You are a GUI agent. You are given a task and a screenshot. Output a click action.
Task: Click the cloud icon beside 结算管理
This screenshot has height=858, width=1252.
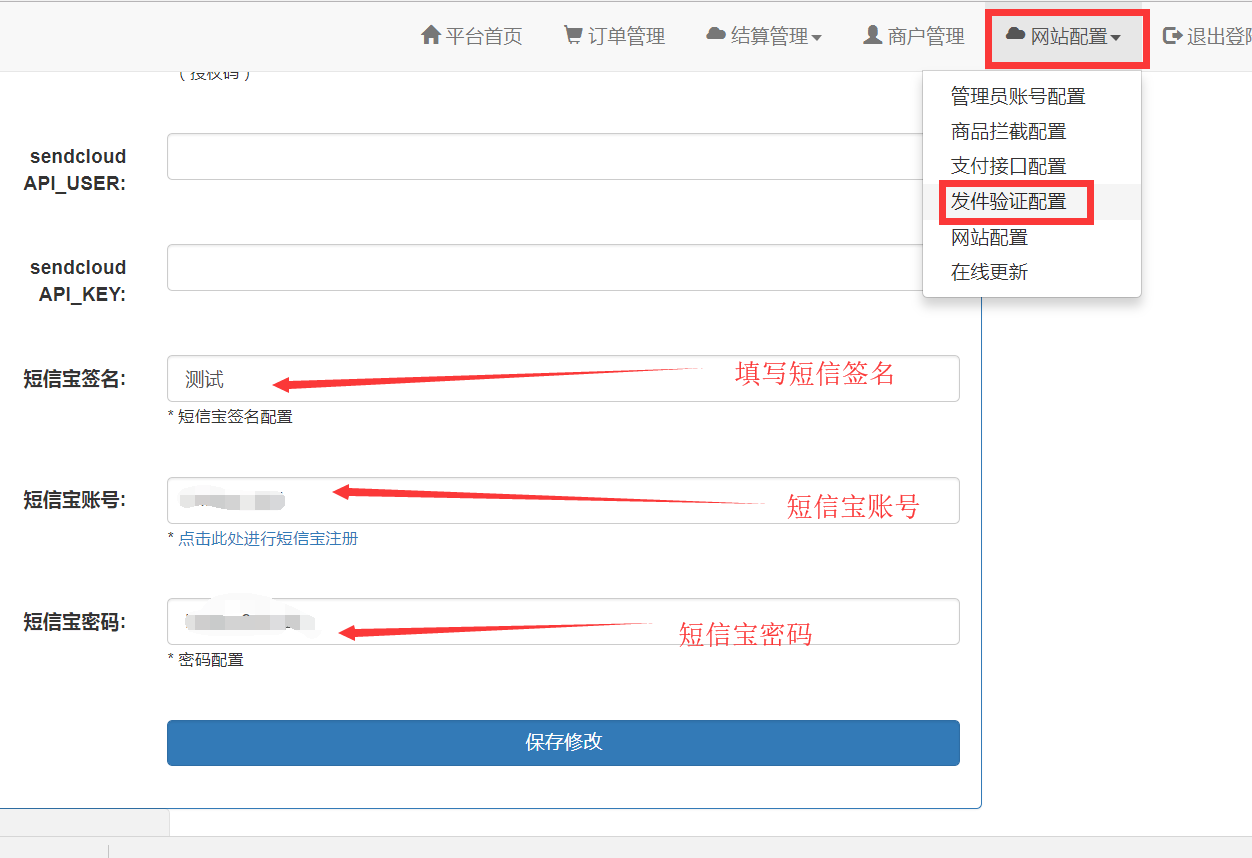716,35
